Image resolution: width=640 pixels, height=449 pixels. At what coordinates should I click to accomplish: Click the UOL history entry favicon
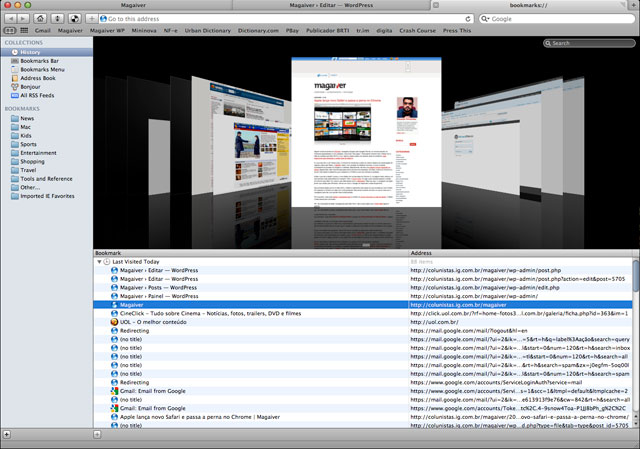(114, 322)
